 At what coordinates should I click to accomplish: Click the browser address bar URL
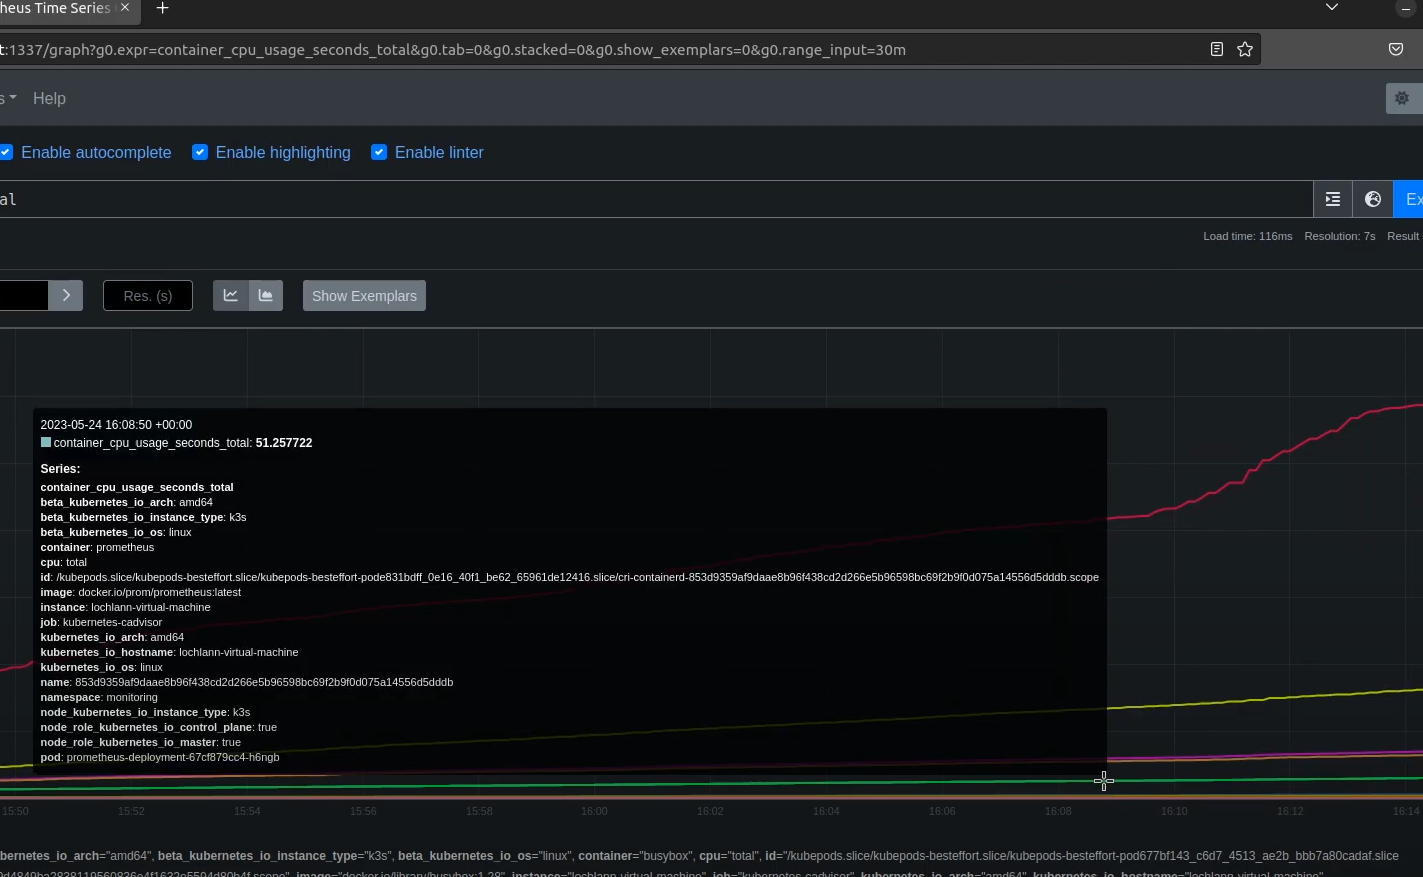coord(453,49)
